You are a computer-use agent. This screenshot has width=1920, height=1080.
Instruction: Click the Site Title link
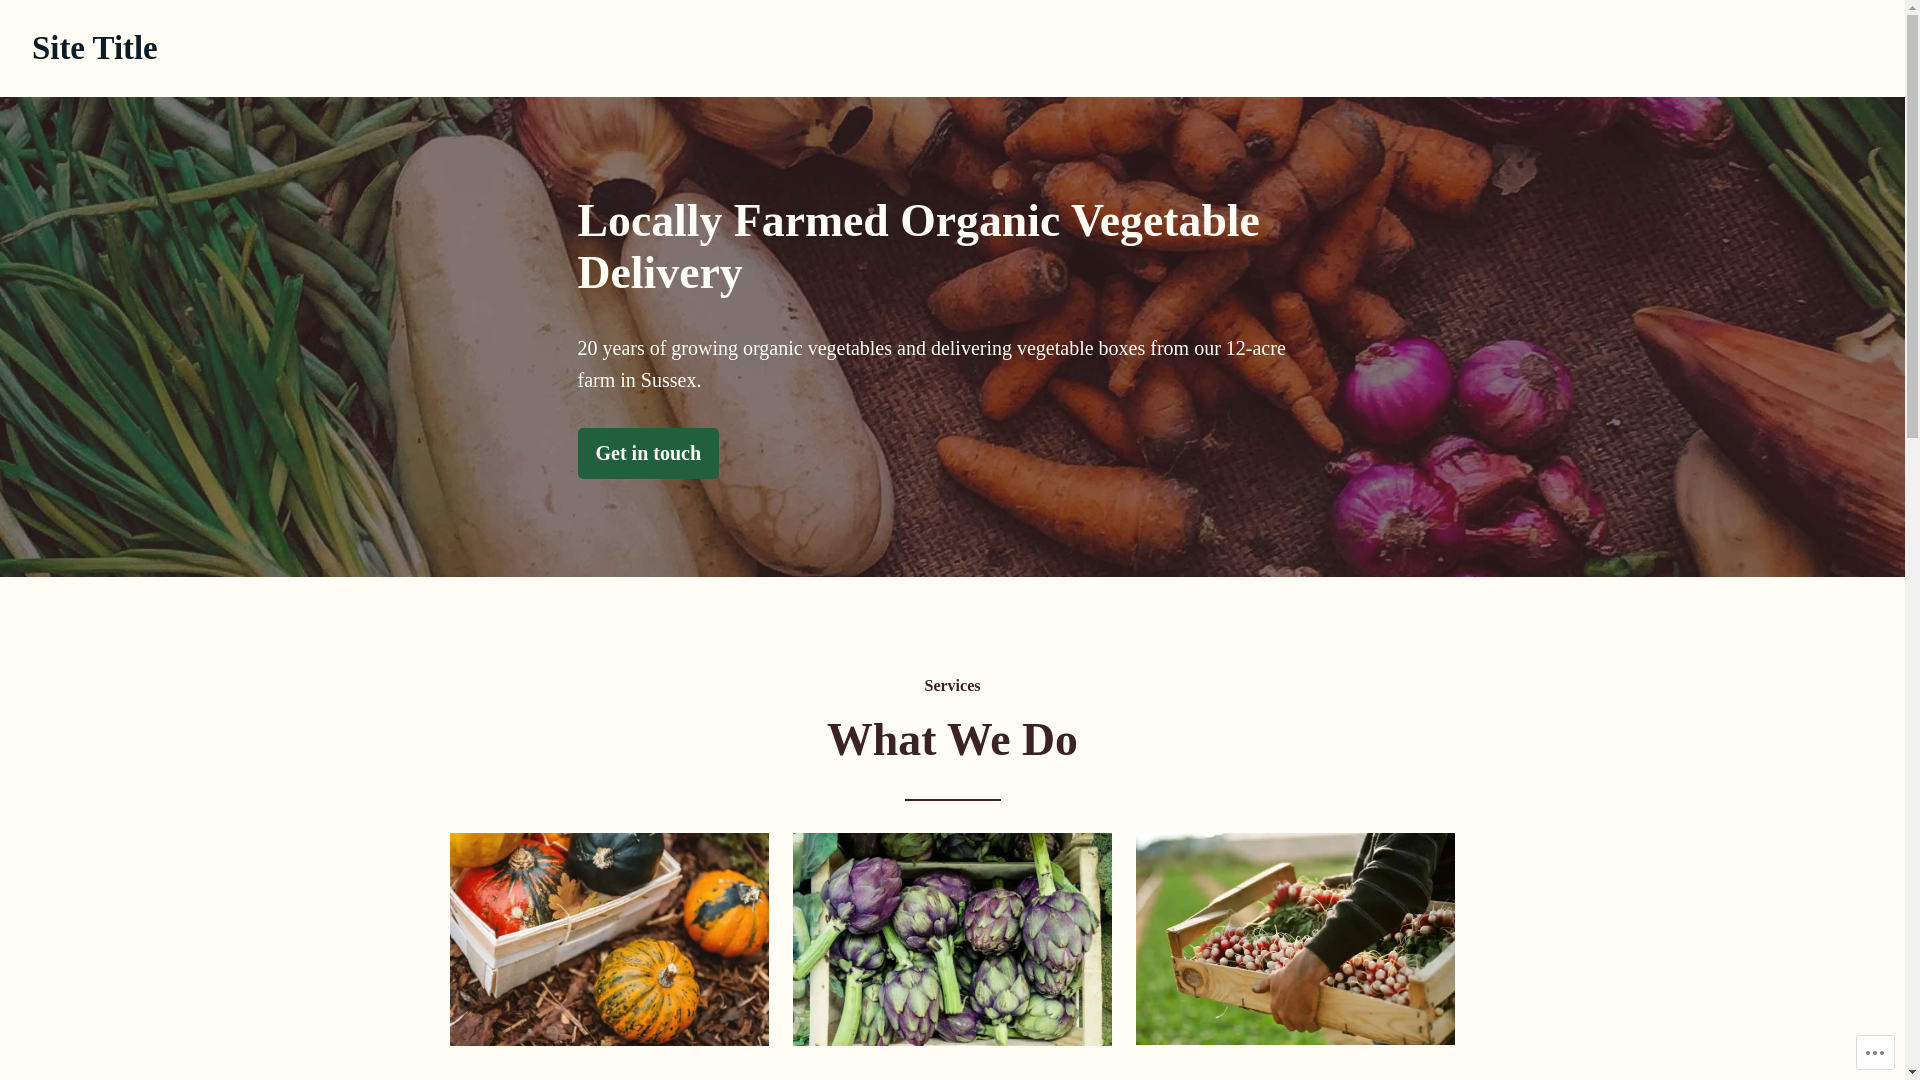94,48
